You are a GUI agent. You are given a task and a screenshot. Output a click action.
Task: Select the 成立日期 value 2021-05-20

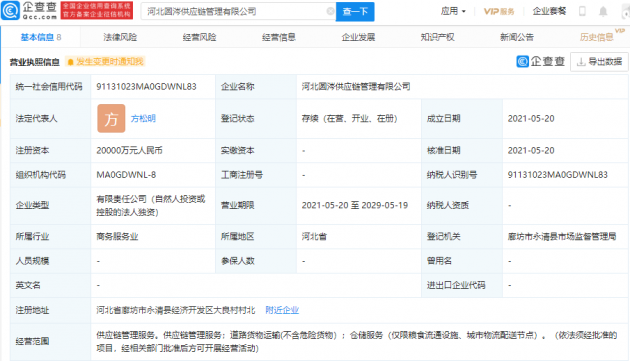point(531,119)
